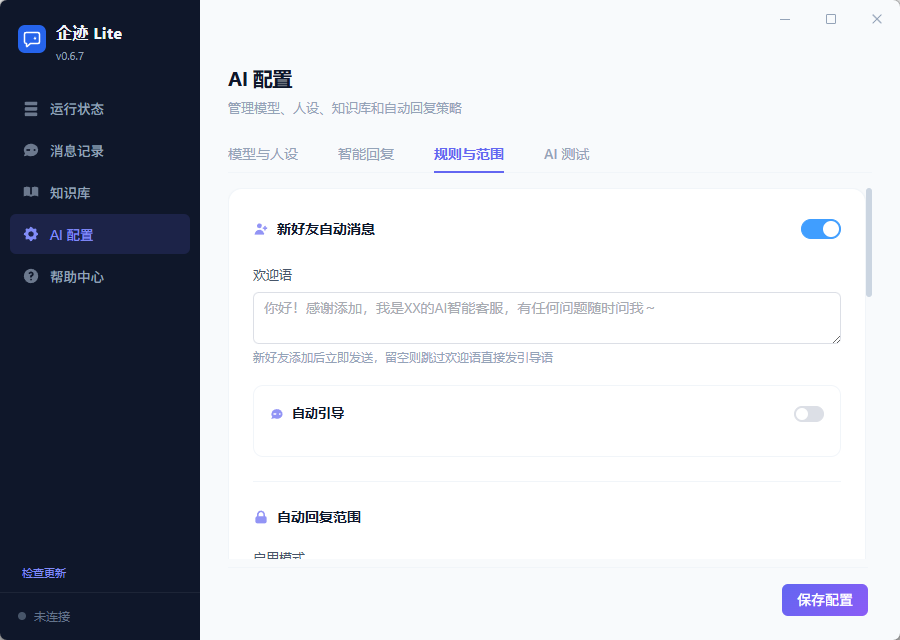Click the 知识库 book icon

click(x=30, y=193)
